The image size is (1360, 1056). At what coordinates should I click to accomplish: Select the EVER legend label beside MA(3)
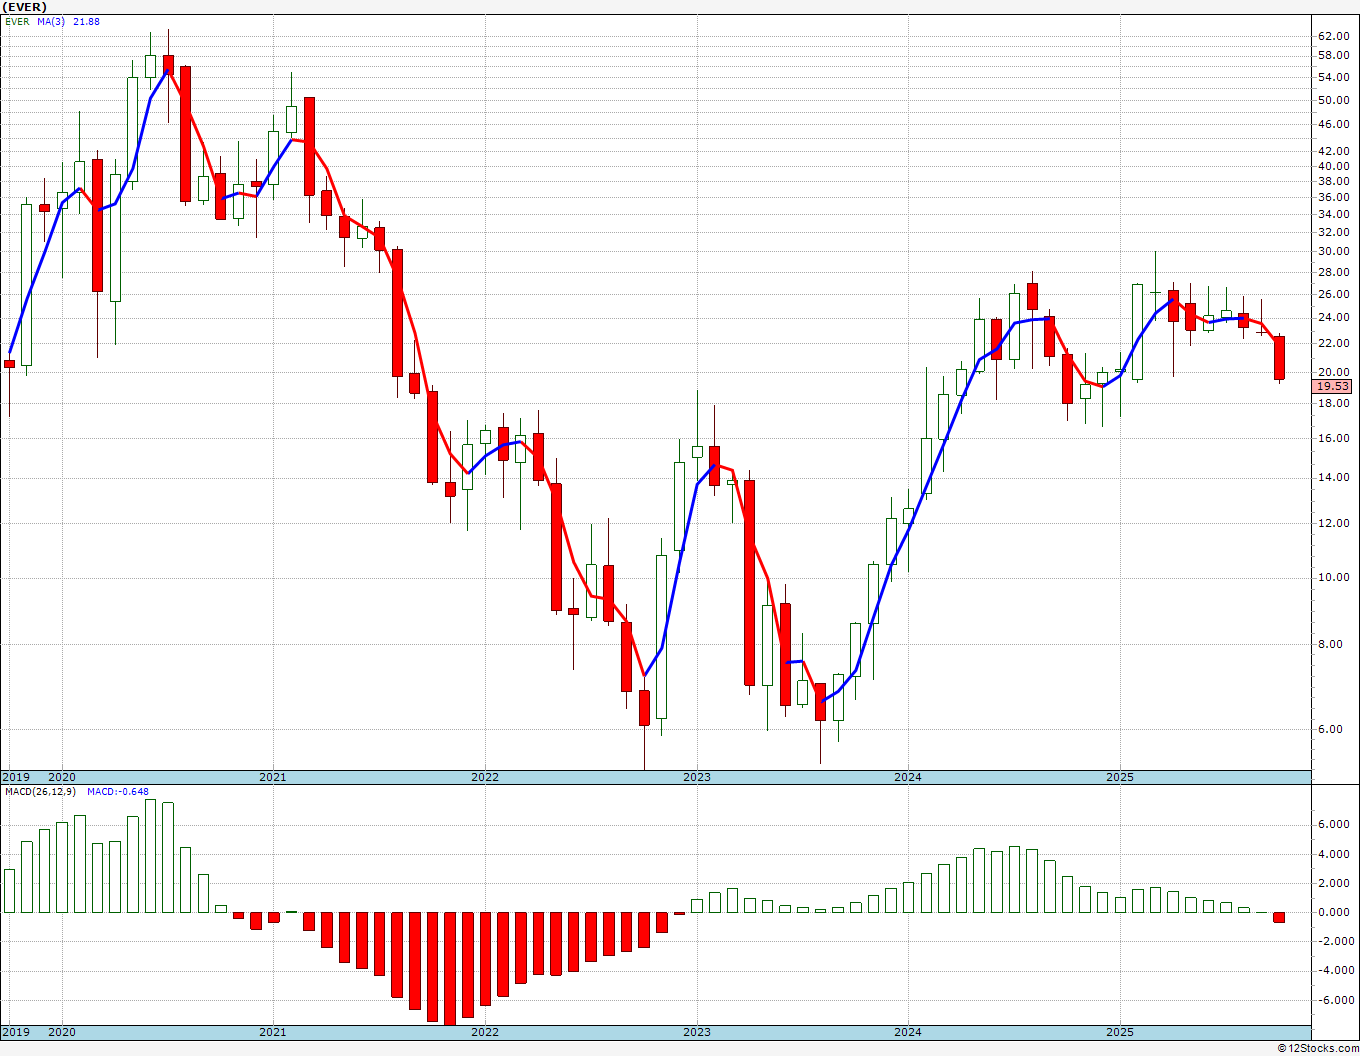click(17, 21)
